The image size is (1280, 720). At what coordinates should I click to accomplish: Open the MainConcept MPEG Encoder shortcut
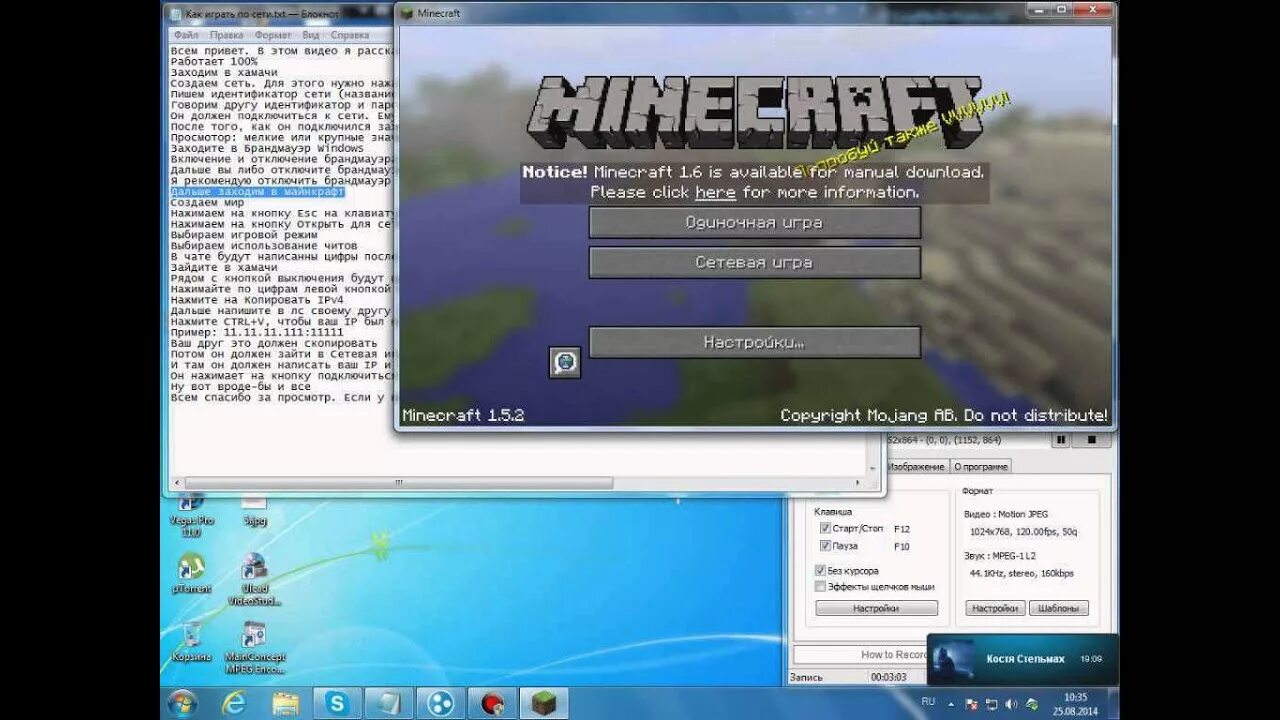pos(255,648)
